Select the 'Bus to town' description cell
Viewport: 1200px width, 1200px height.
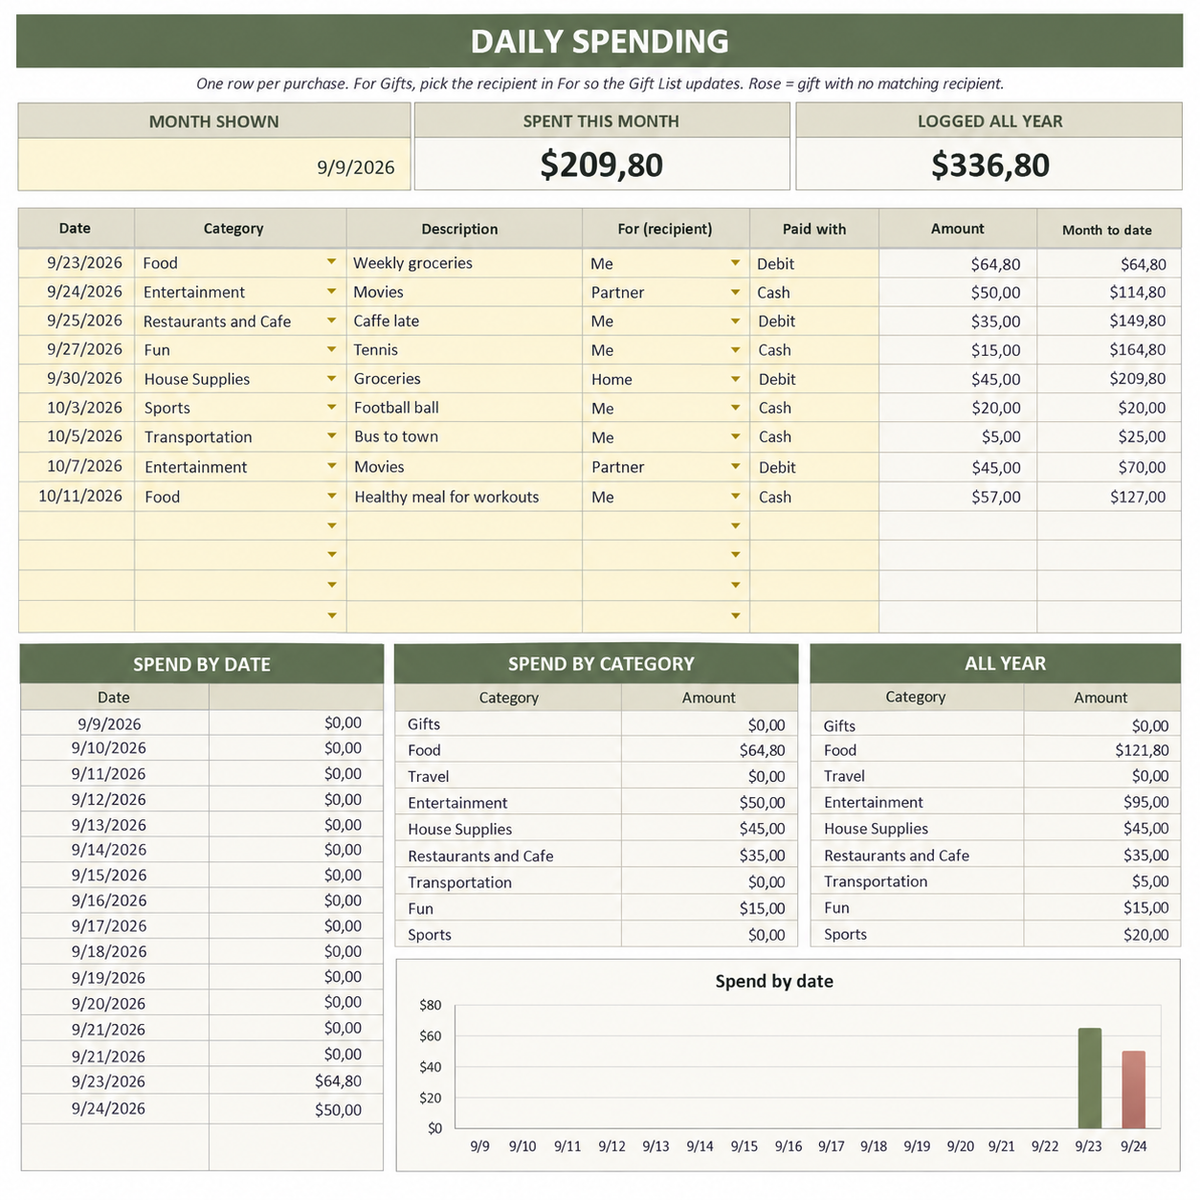point(464,437)
